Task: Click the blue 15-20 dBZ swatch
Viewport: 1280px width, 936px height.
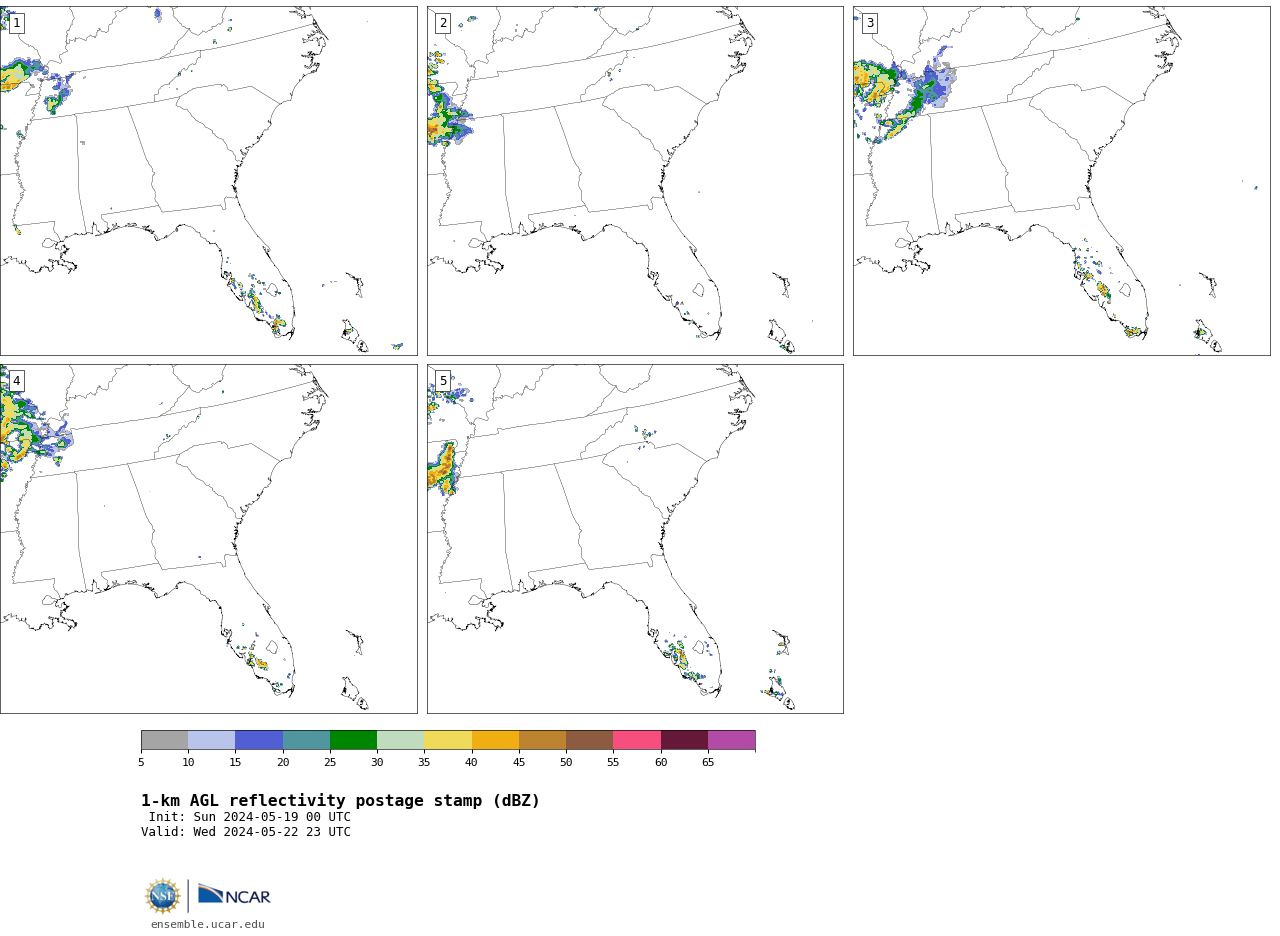Action: (259, 740)
